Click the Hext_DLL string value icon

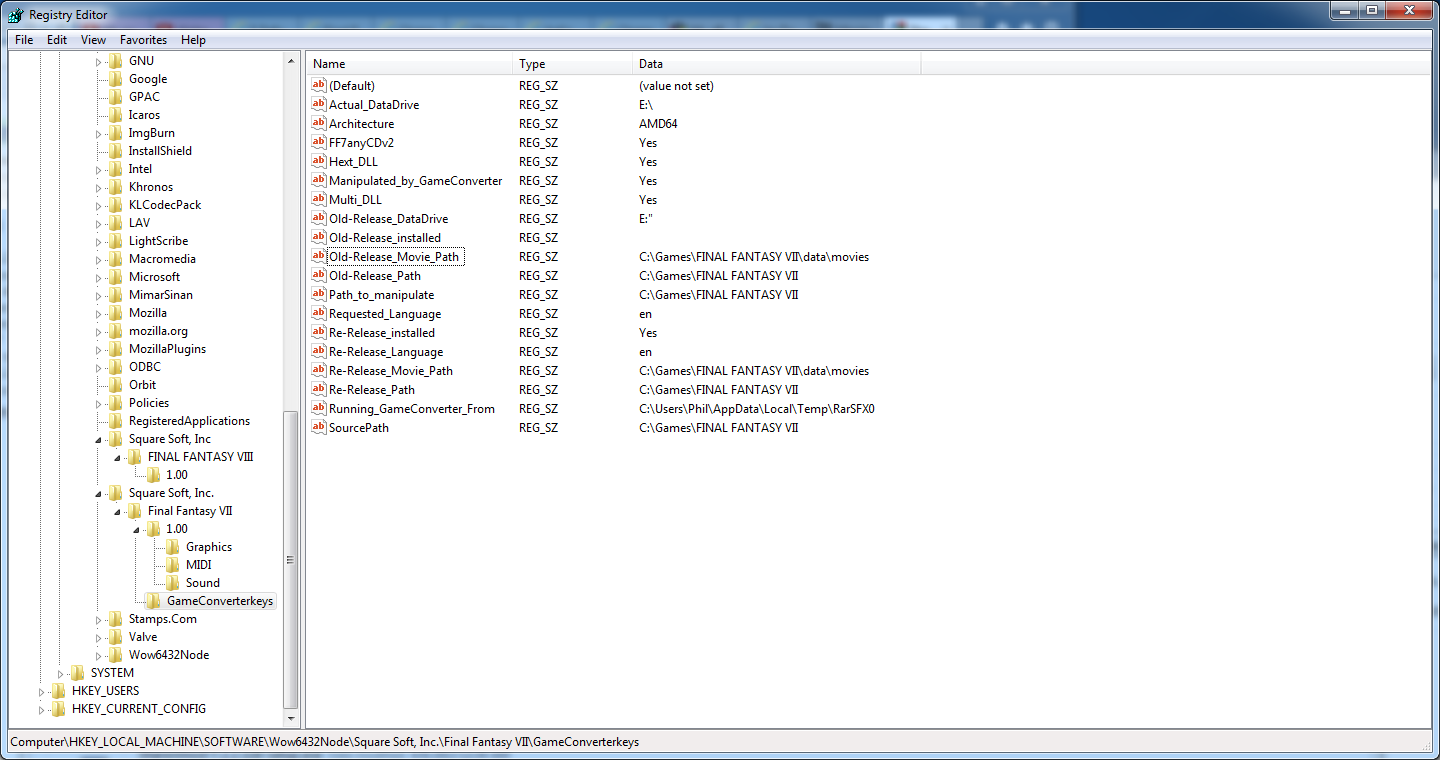pos(319,162)
